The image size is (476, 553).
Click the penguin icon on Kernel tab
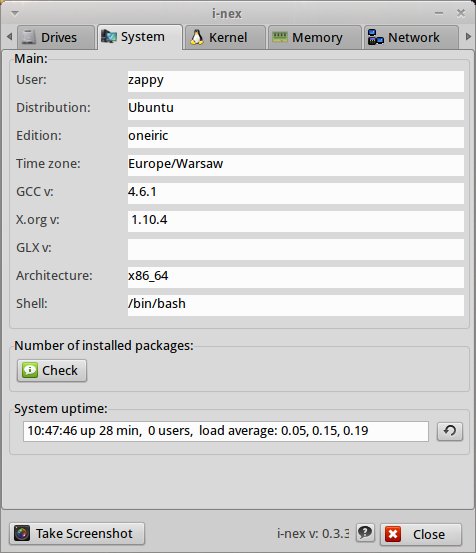(x=197, y=37)
